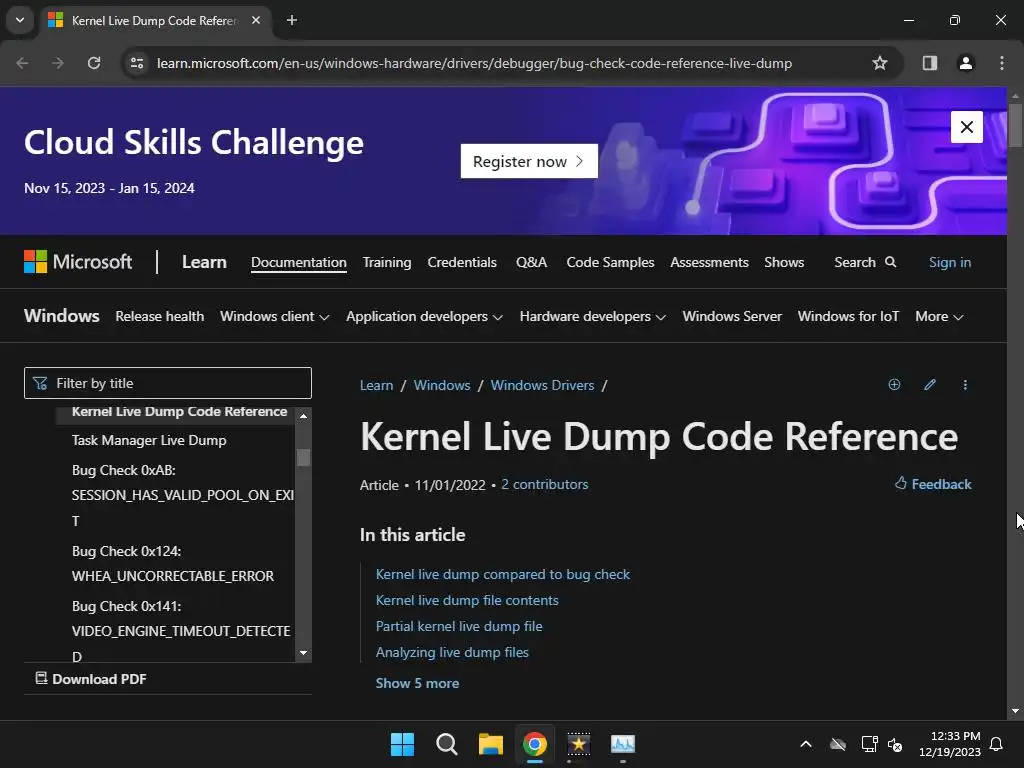Dismiss the Cloud Skills Challenge banner
Viewport: 1024px width, 768px height.
pos(967,127)
